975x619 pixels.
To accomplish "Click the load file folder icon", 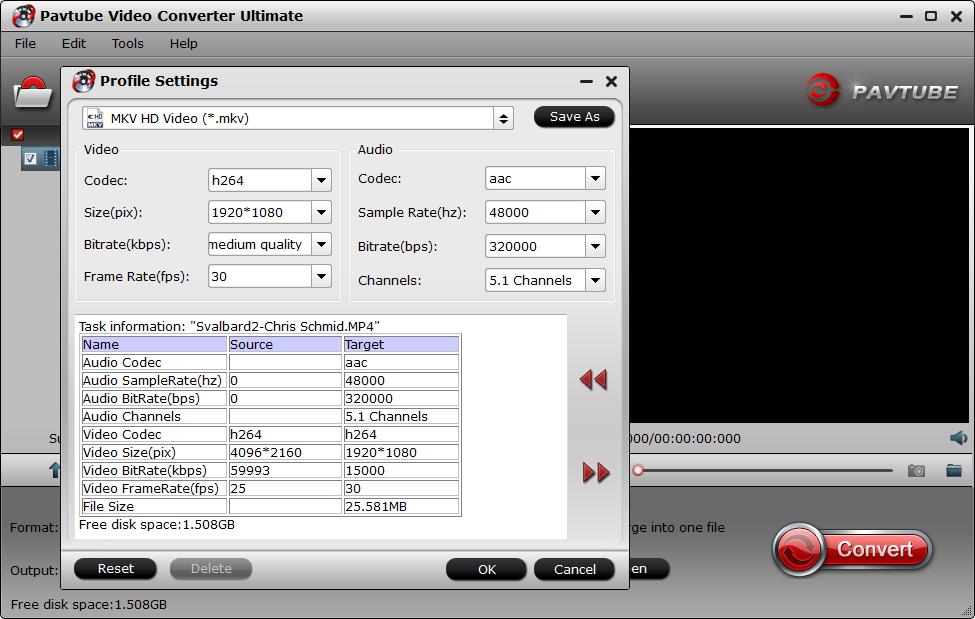I will click(x=32, y=93).
